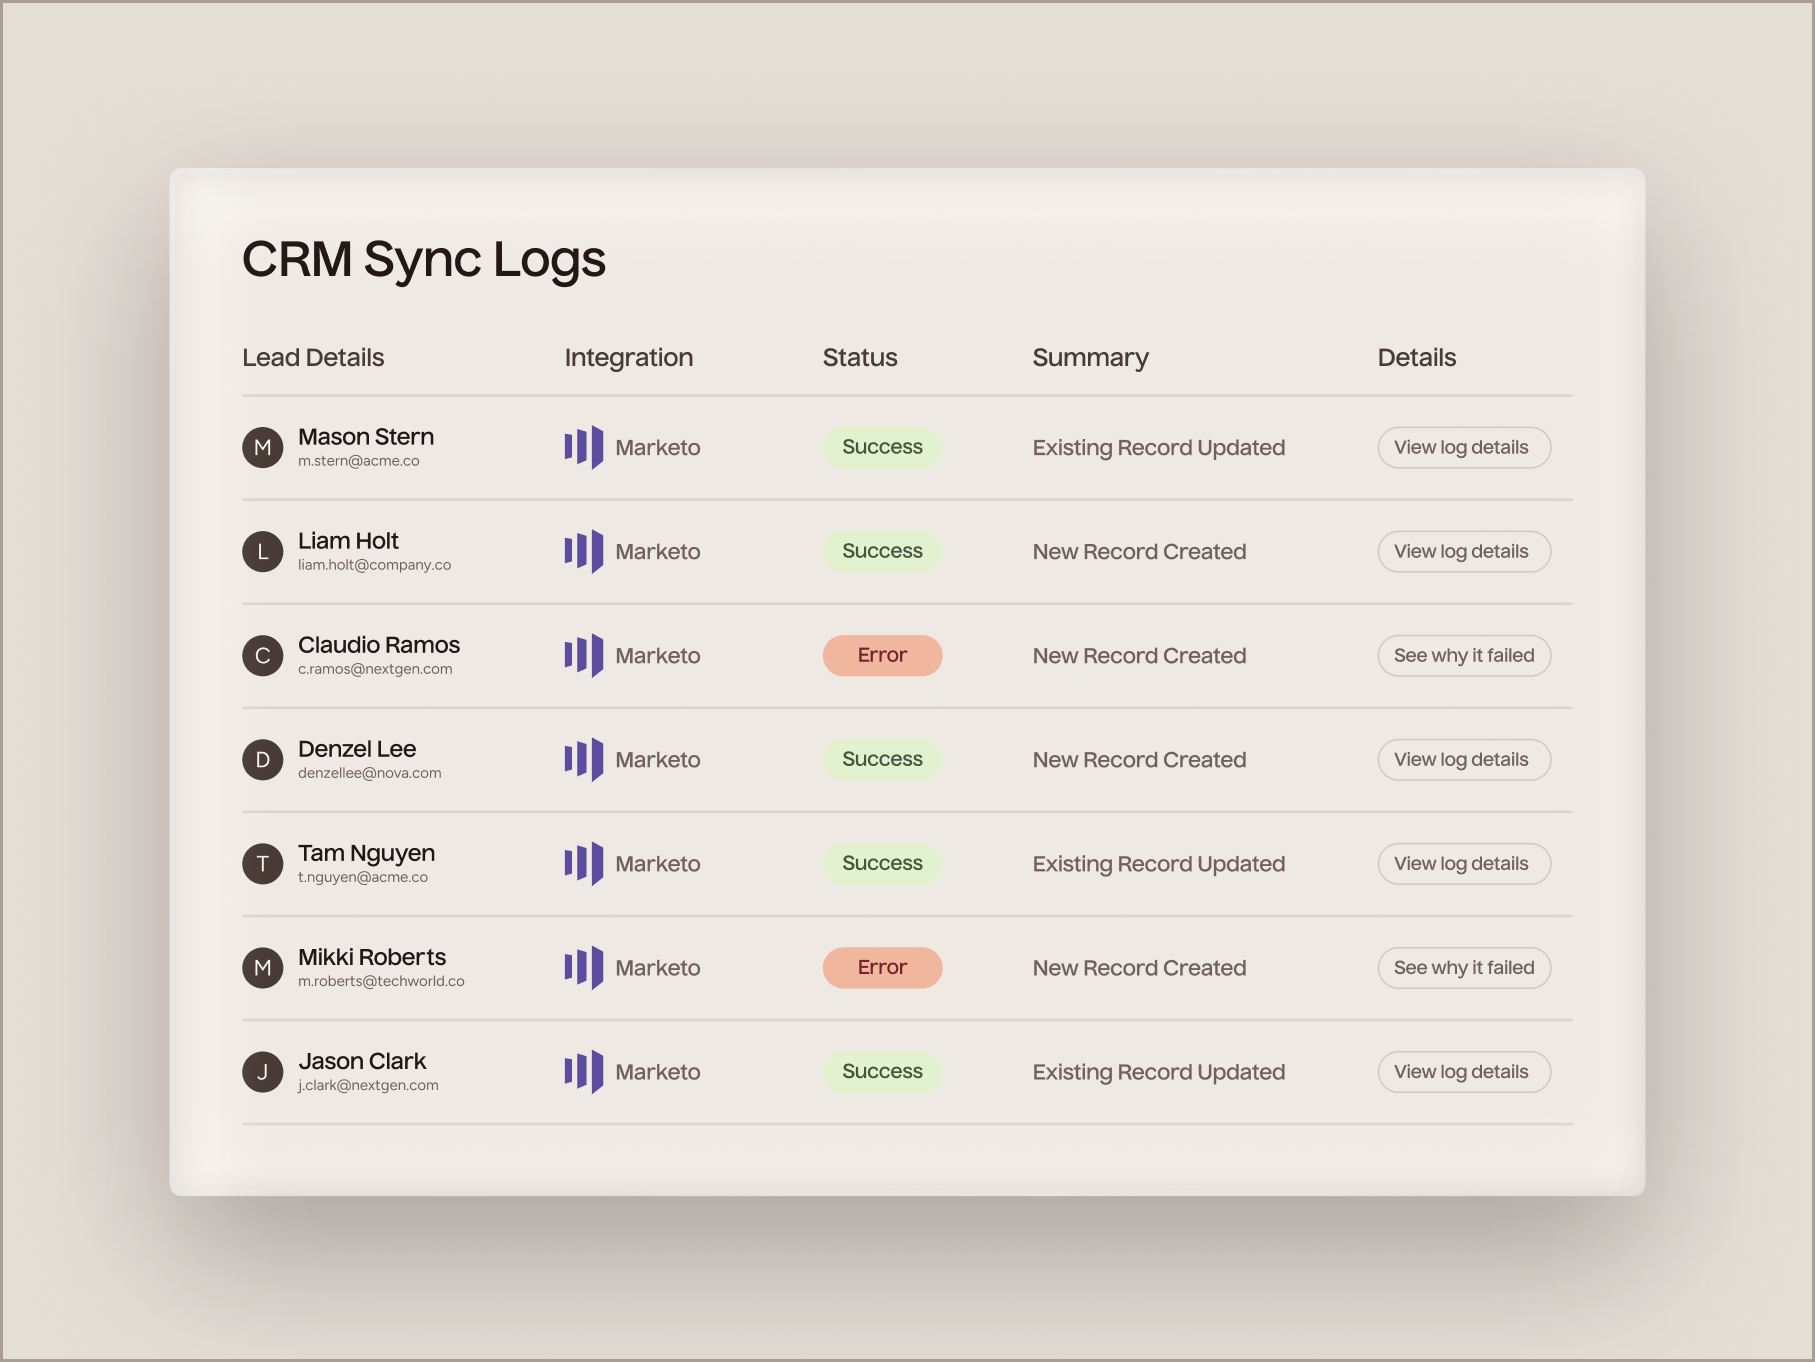The width and height of the screenshot is (1815, 1362).
Task: See why Claudio Ramos sync failed
Action: [x=1463, y=655]
